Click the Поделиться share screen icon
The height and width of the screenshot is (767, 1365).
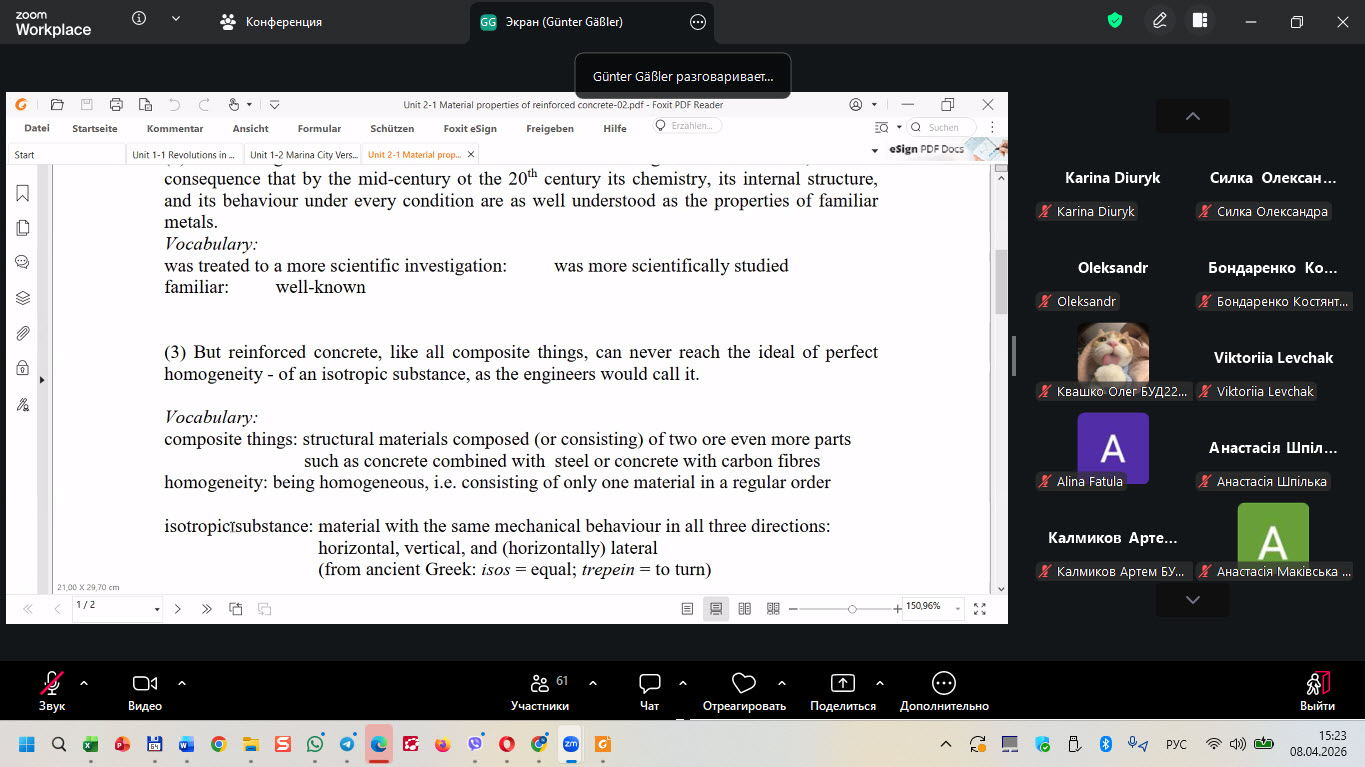coord(843,684)
